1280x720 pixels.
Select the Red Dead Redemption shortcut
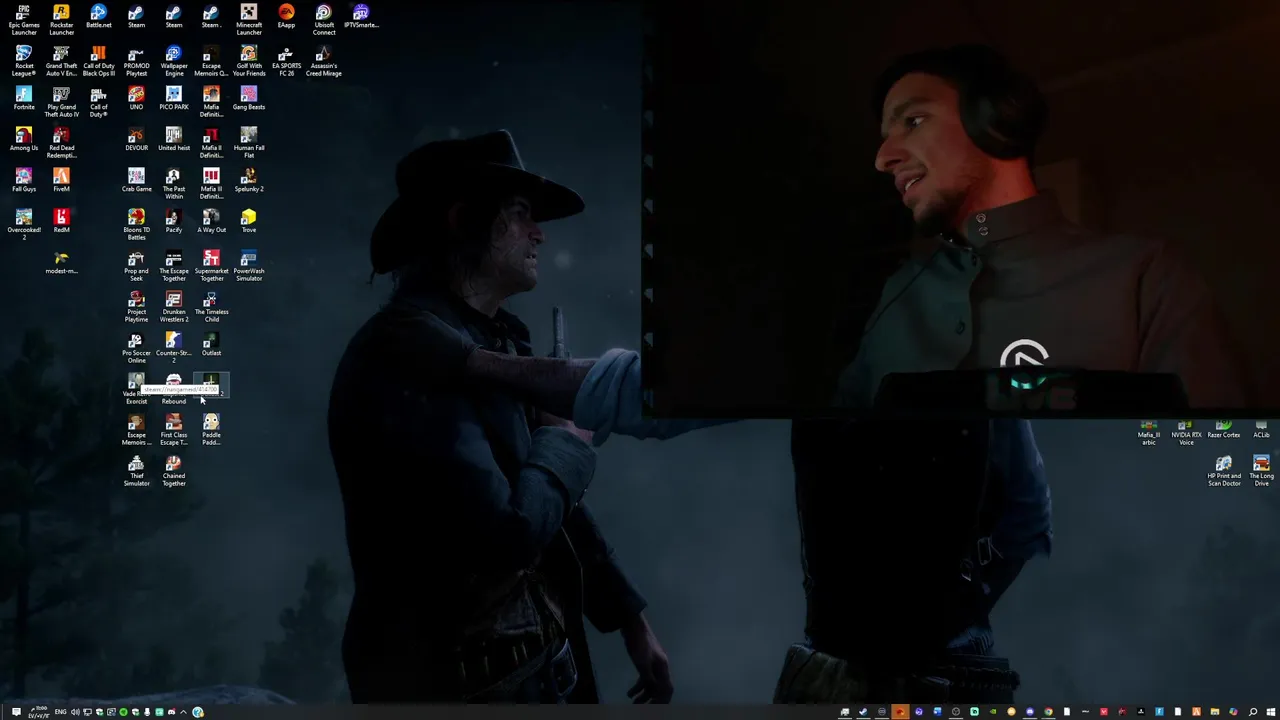61,143
